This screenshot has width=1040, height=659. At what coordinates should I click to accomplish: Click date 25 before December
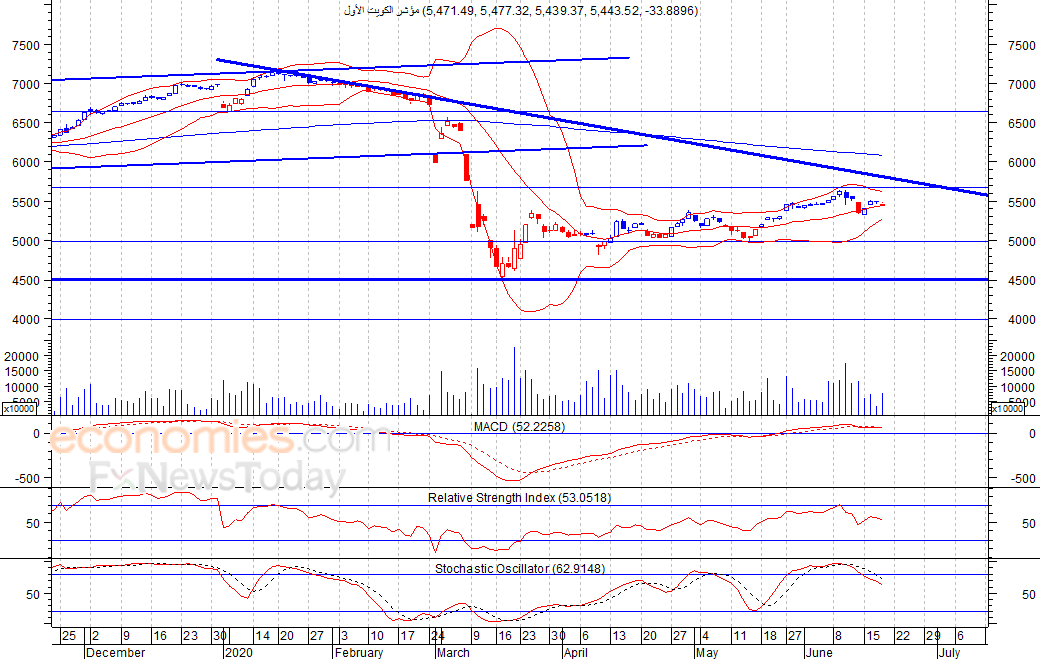point(68,636)
